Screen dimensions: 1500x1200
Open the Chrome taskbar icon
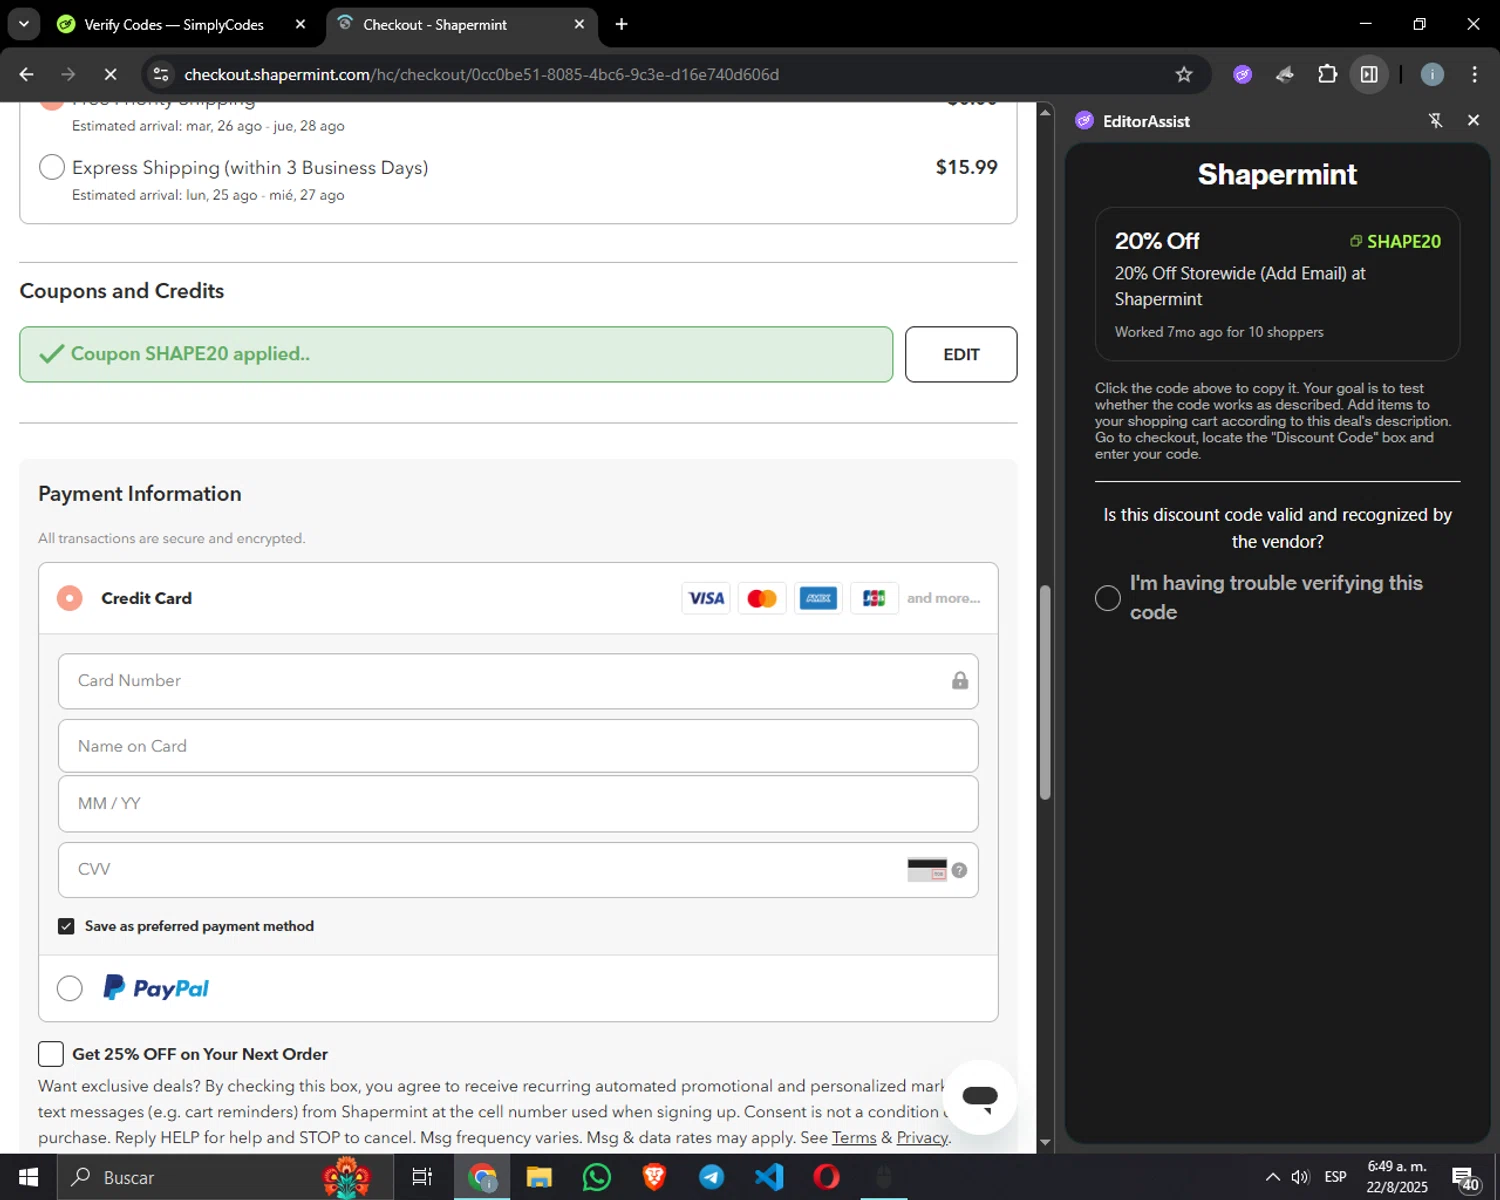482,1177
